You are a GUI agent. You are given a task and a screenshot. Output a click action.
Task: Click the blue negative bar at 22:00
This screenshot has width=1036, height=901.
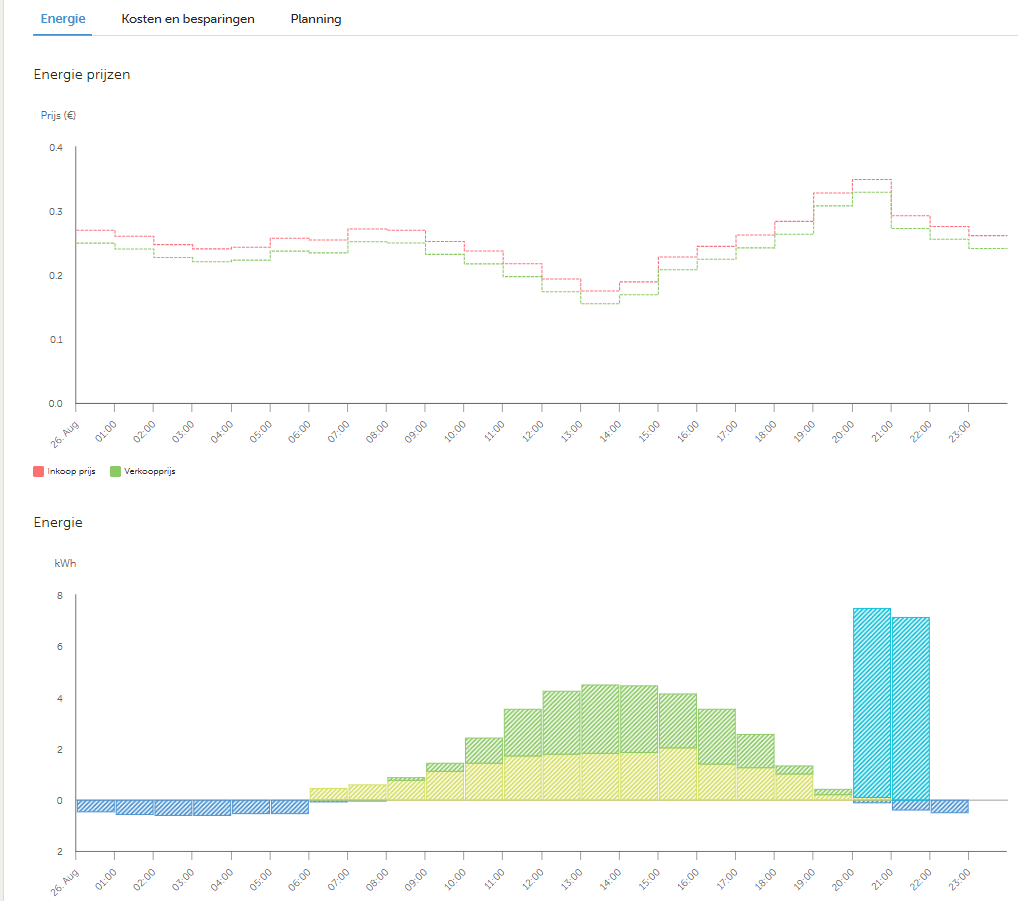(x=949, y=807)
